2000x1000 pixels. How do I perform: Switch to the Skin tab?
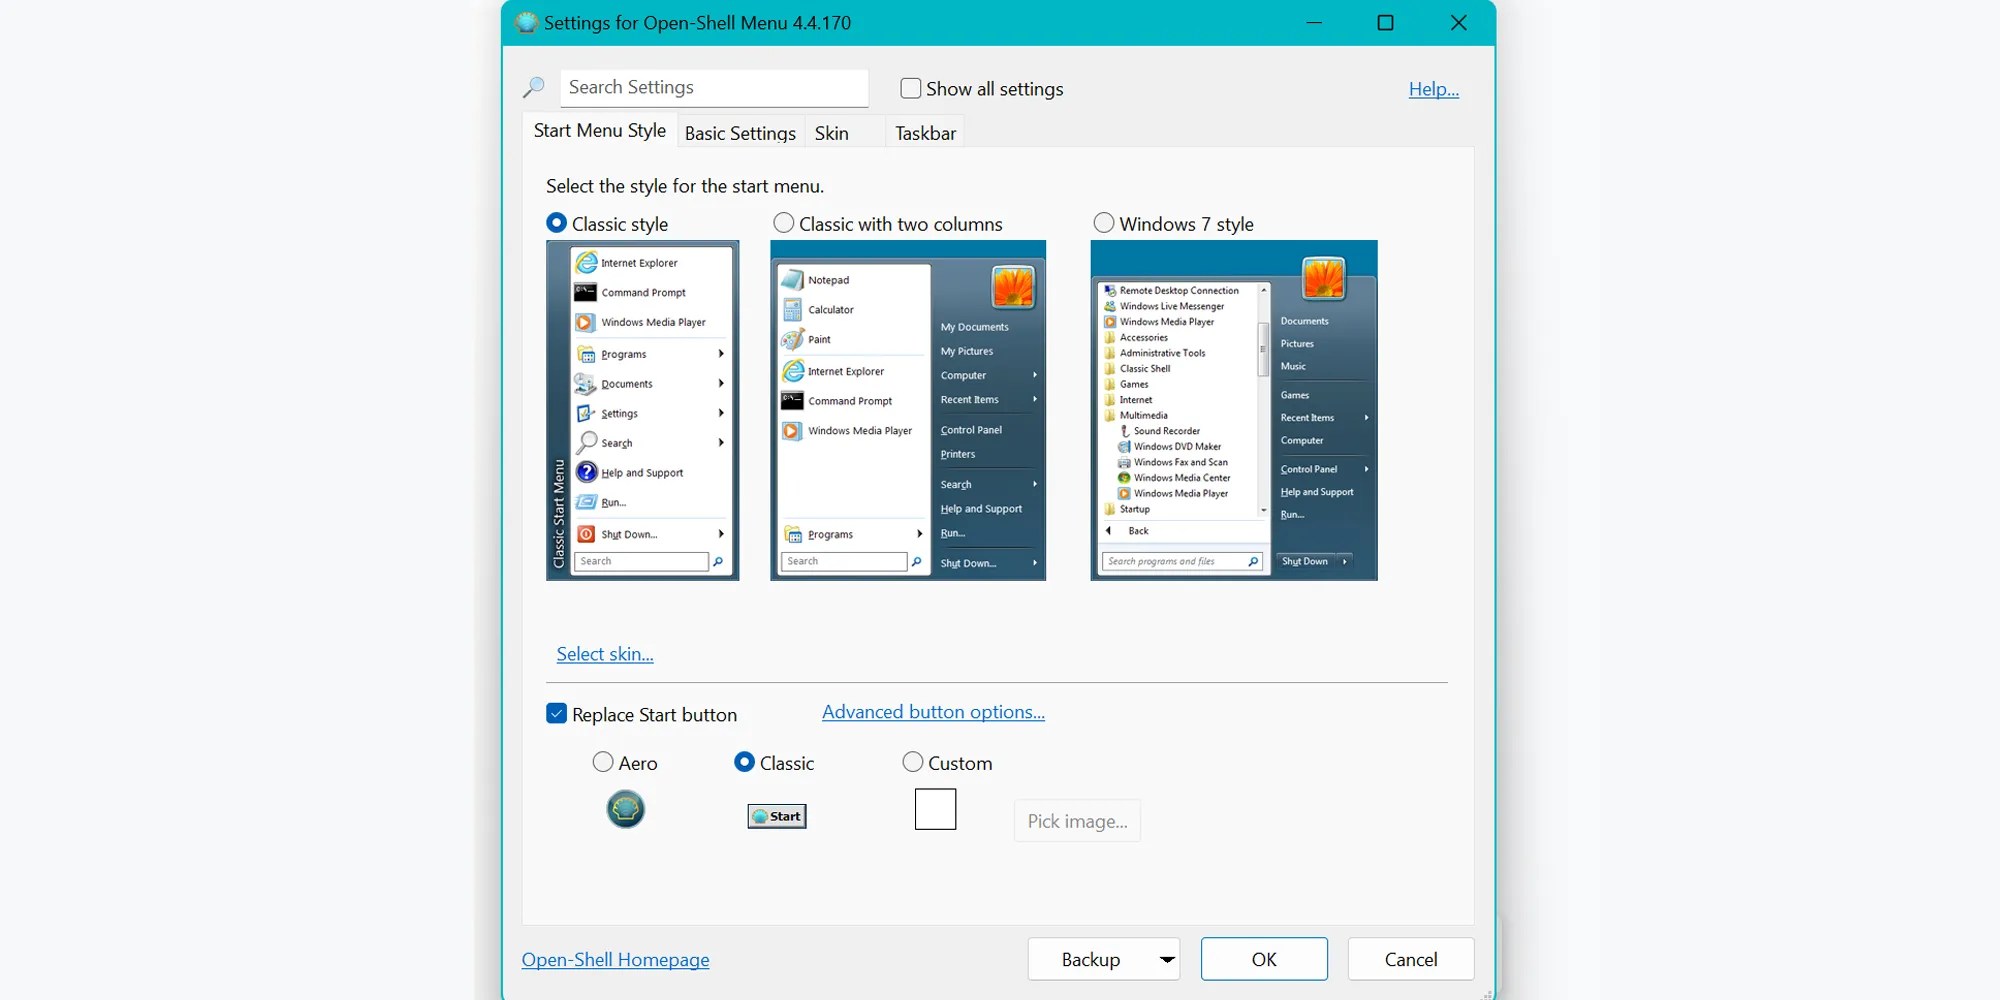tap(831, 131)
